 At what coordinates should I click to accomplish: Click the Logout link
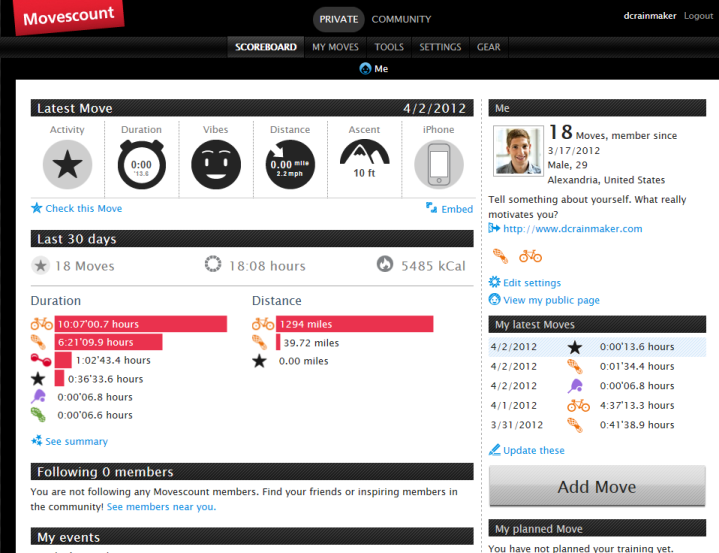[x=698, y=16]
